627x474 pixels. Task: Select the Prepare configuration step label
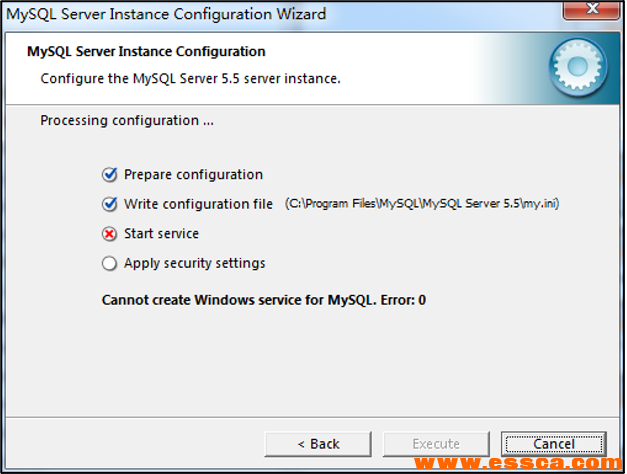click(x=193, y=175)
